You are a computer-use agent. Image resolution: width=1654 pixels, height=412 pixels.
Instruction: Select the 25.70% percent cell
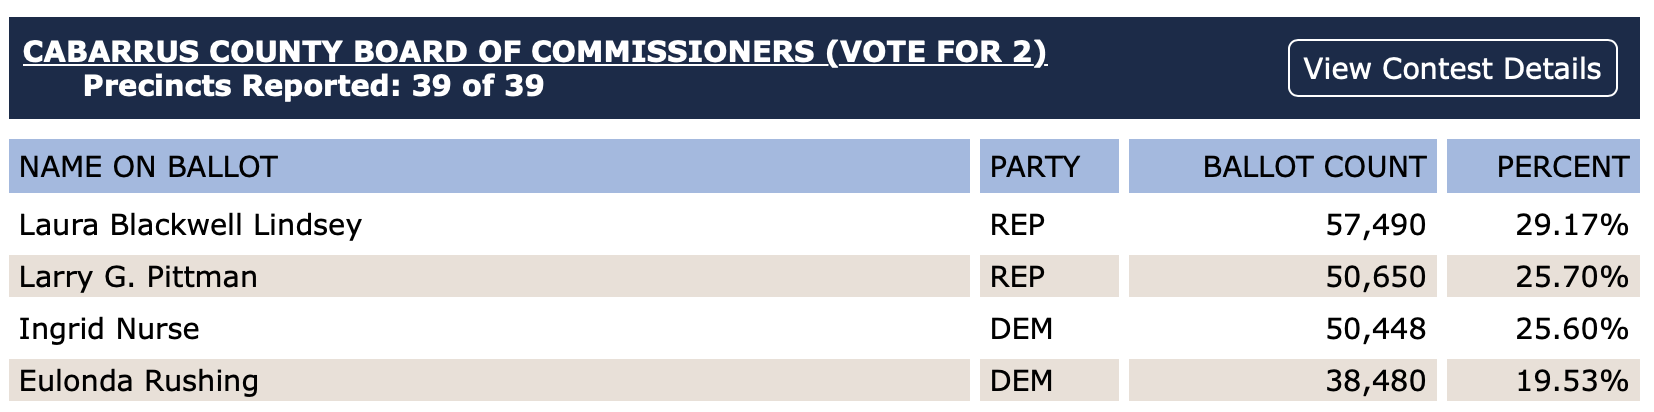point(1571,276)
